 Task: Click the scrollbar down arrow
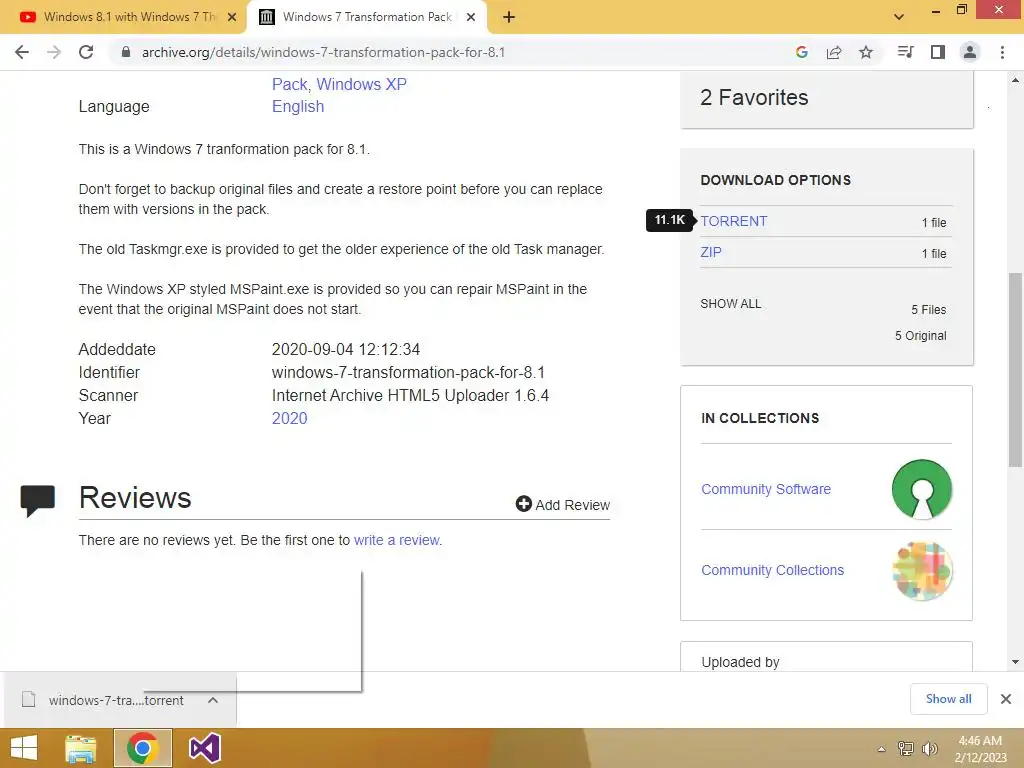1015,662
